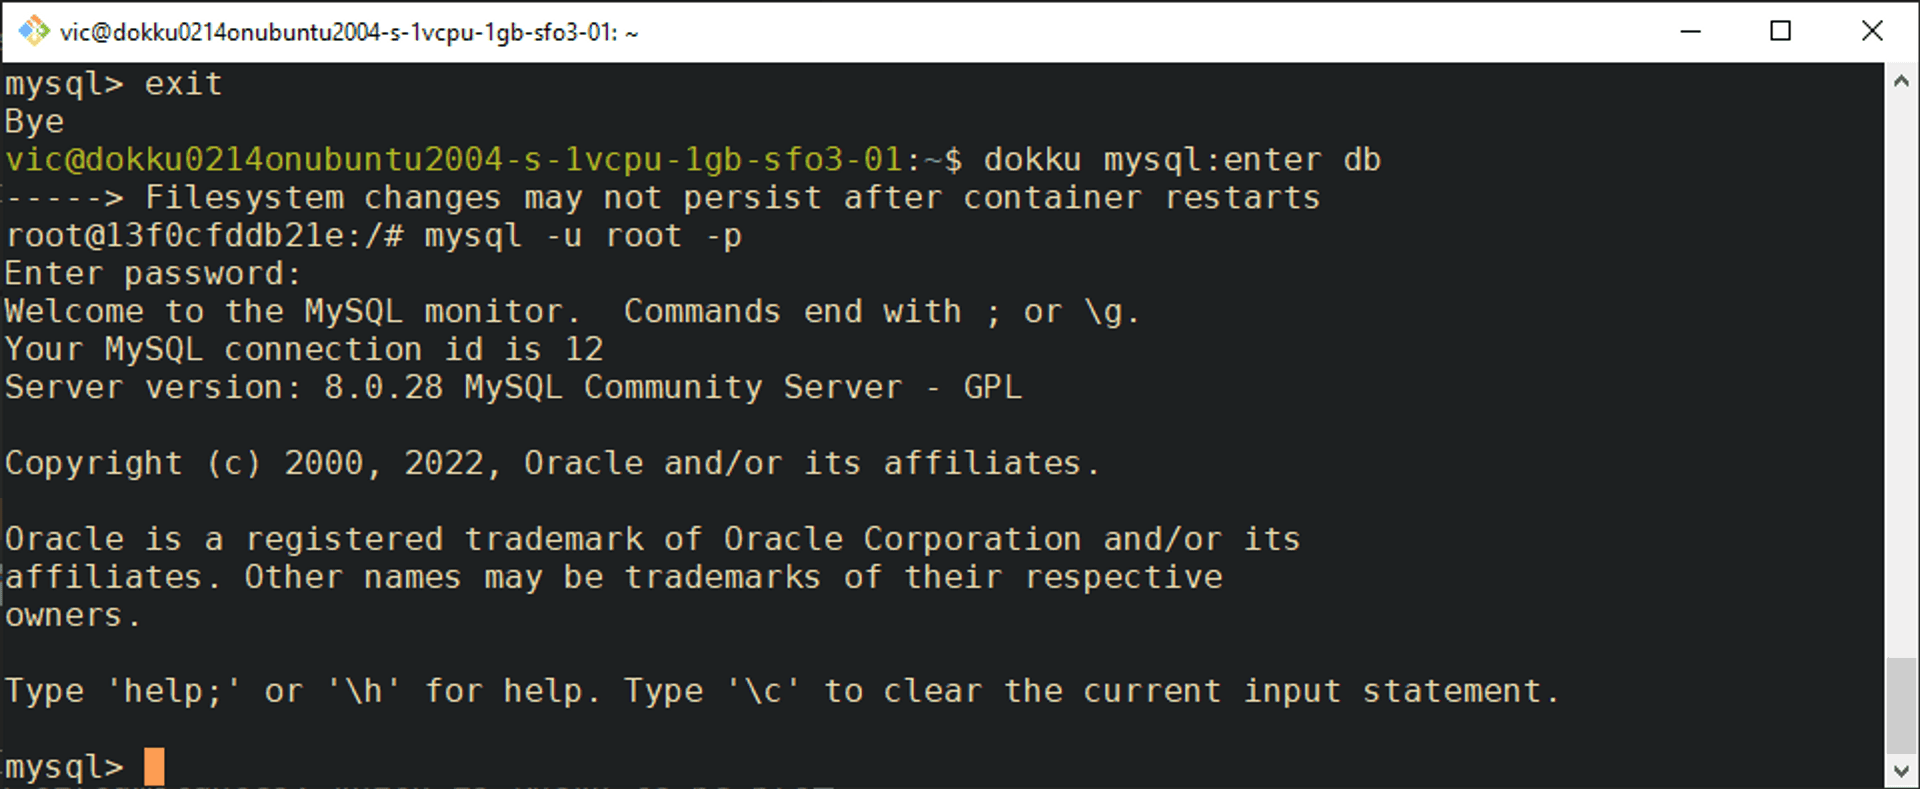1920x789 pixels.
Task: Close the SSH terminal window
Action: tap(1872, 31)
